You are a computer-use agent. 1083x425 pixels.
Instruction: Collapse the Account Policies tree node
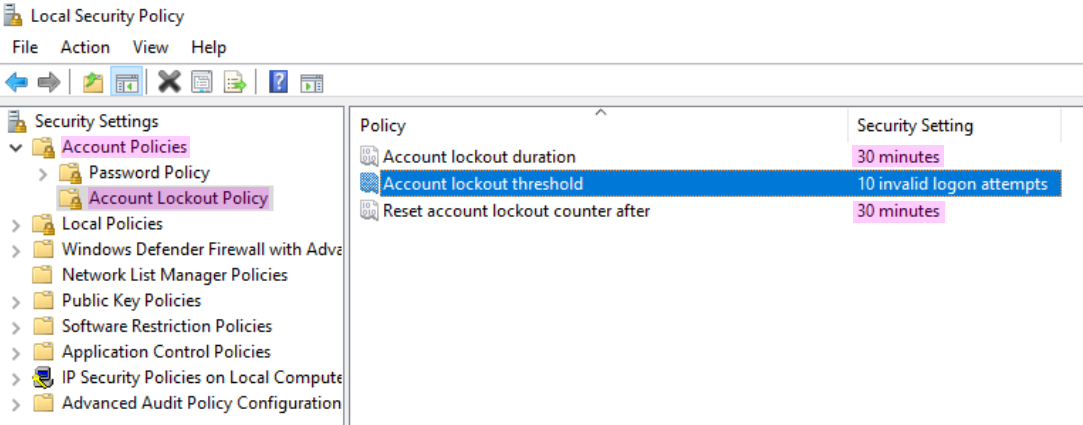point(17,147)
